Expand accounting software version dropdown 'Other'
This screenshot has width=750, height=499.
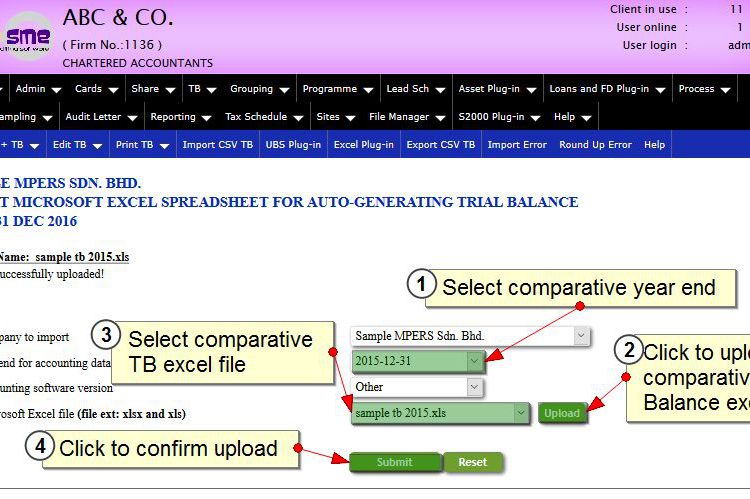[x=417, y=387]
